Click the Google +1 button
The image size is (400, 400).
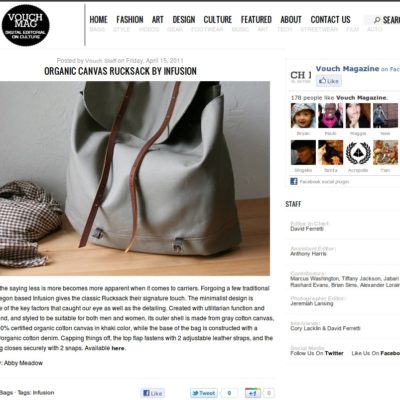253,393
